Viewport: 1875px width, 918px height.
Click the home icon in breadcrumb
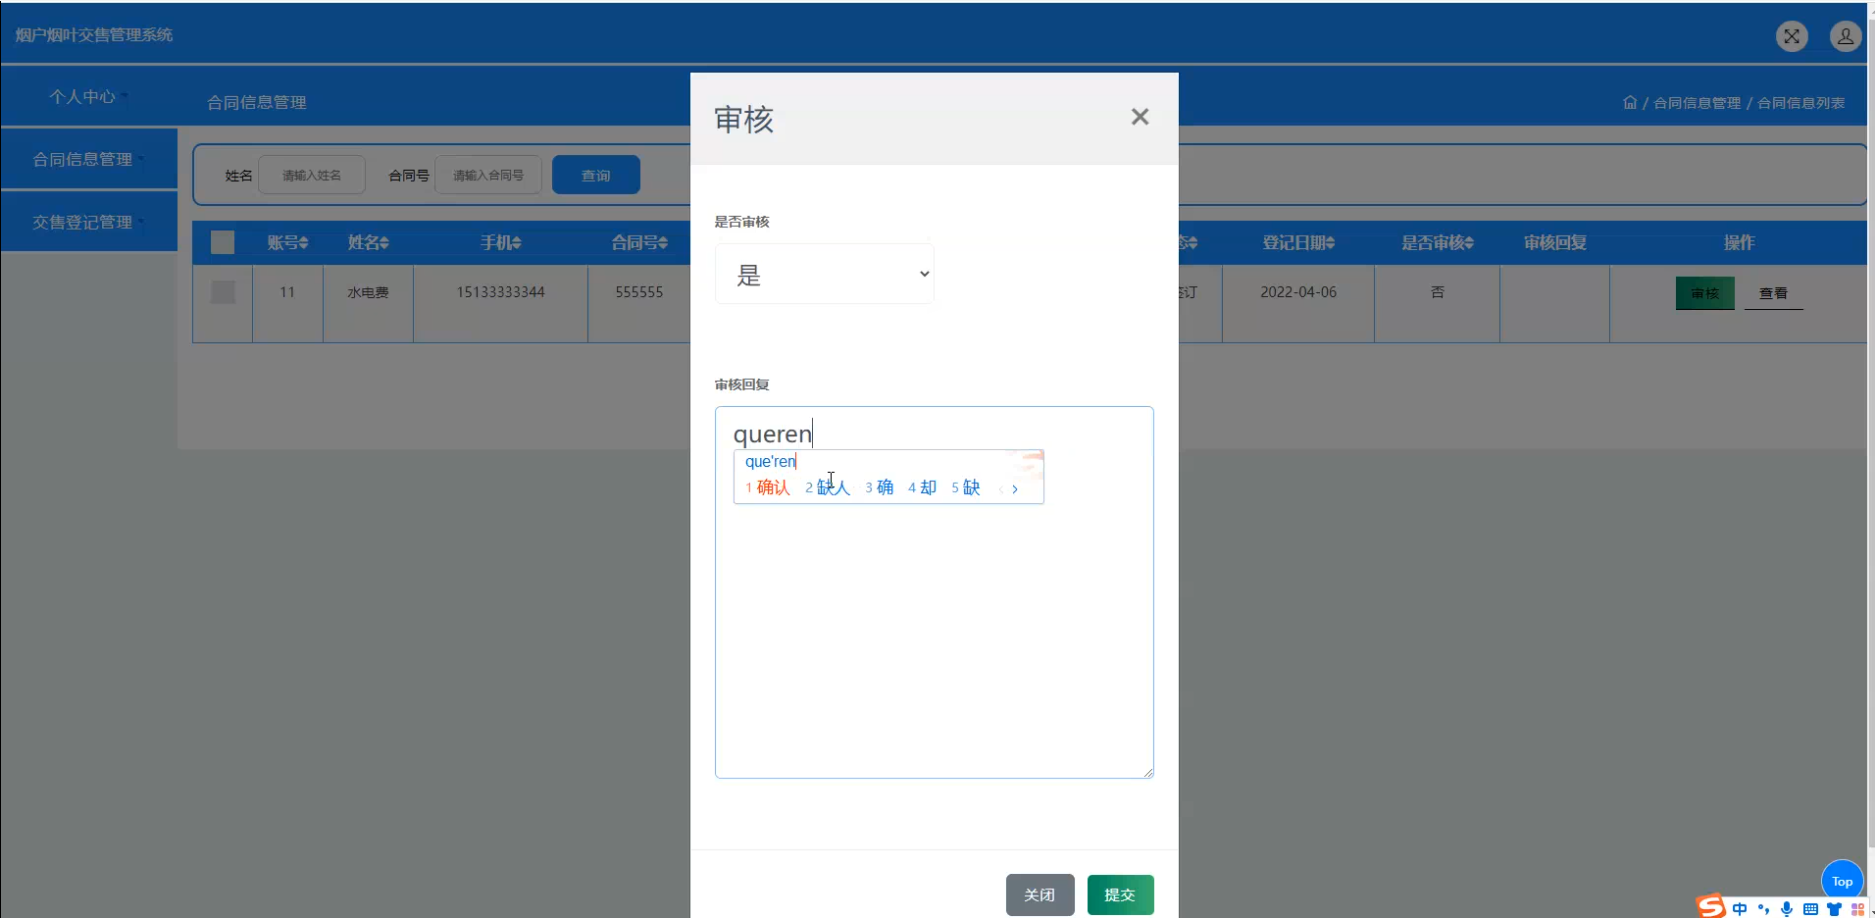(x=1630, y=102)
